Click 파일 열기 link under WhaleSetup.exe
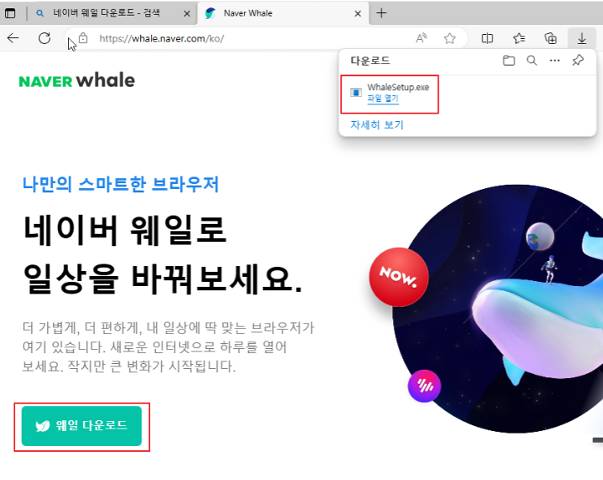This screenshot has height=480, width=603. coord(383,98)
